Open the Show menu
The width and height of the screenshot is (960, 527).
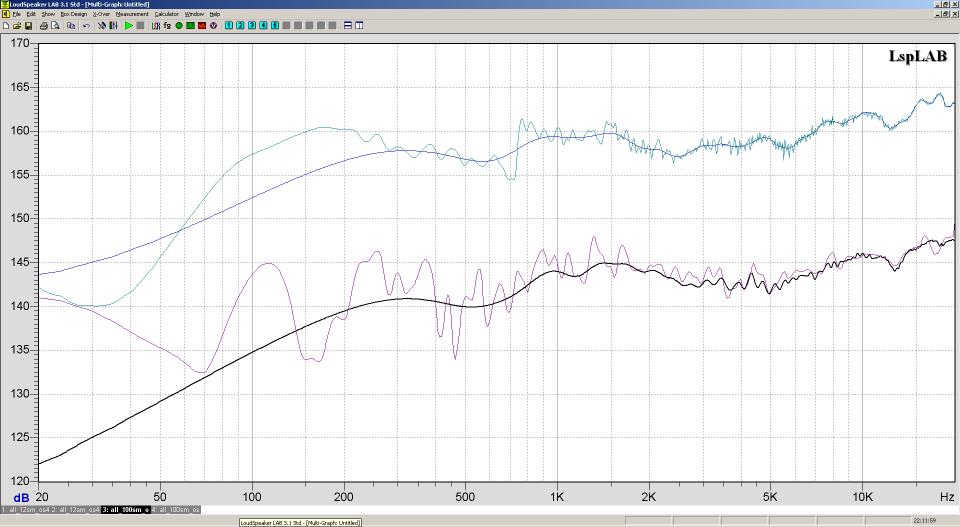48,14
